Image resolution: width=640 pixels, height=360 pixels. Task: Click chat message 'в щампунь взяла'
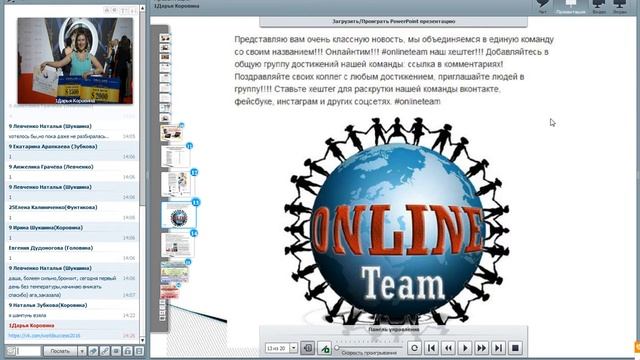(27, 316)
